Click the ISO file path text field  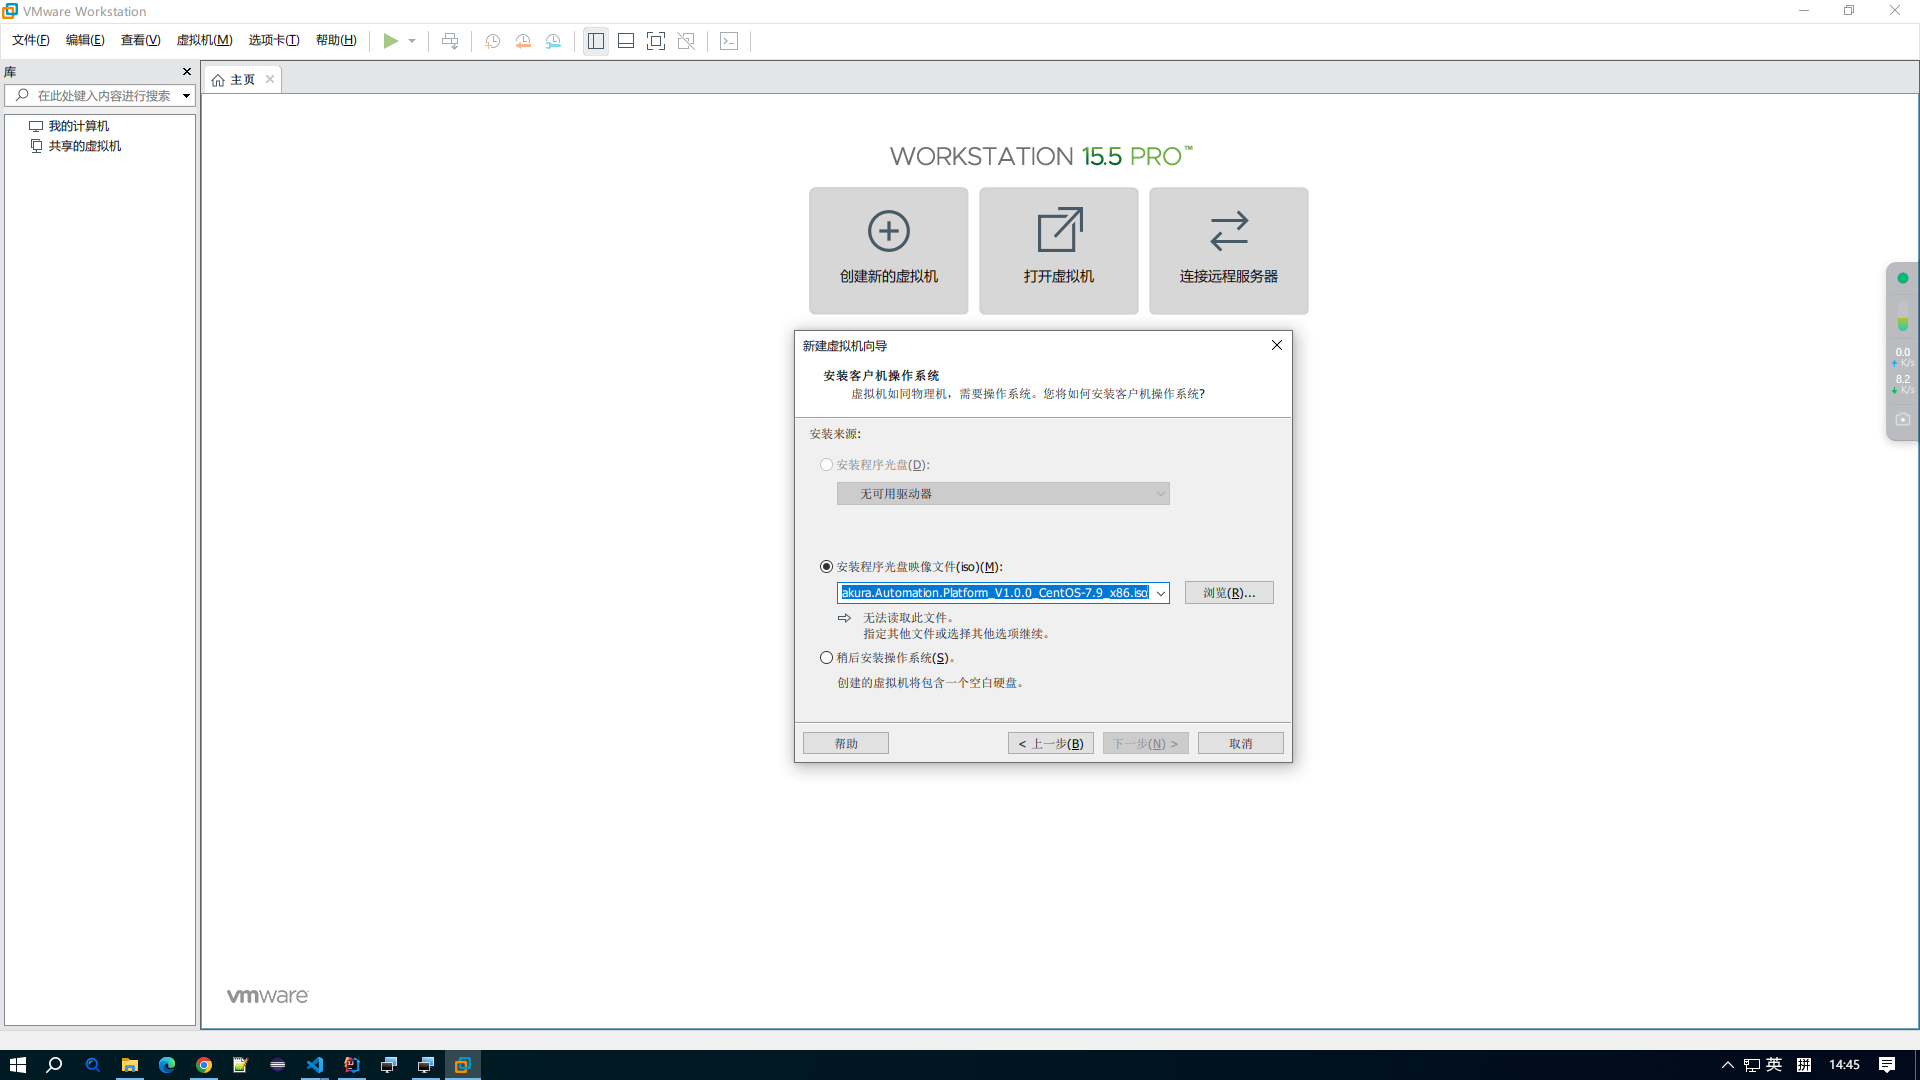(x=995, y=593)
